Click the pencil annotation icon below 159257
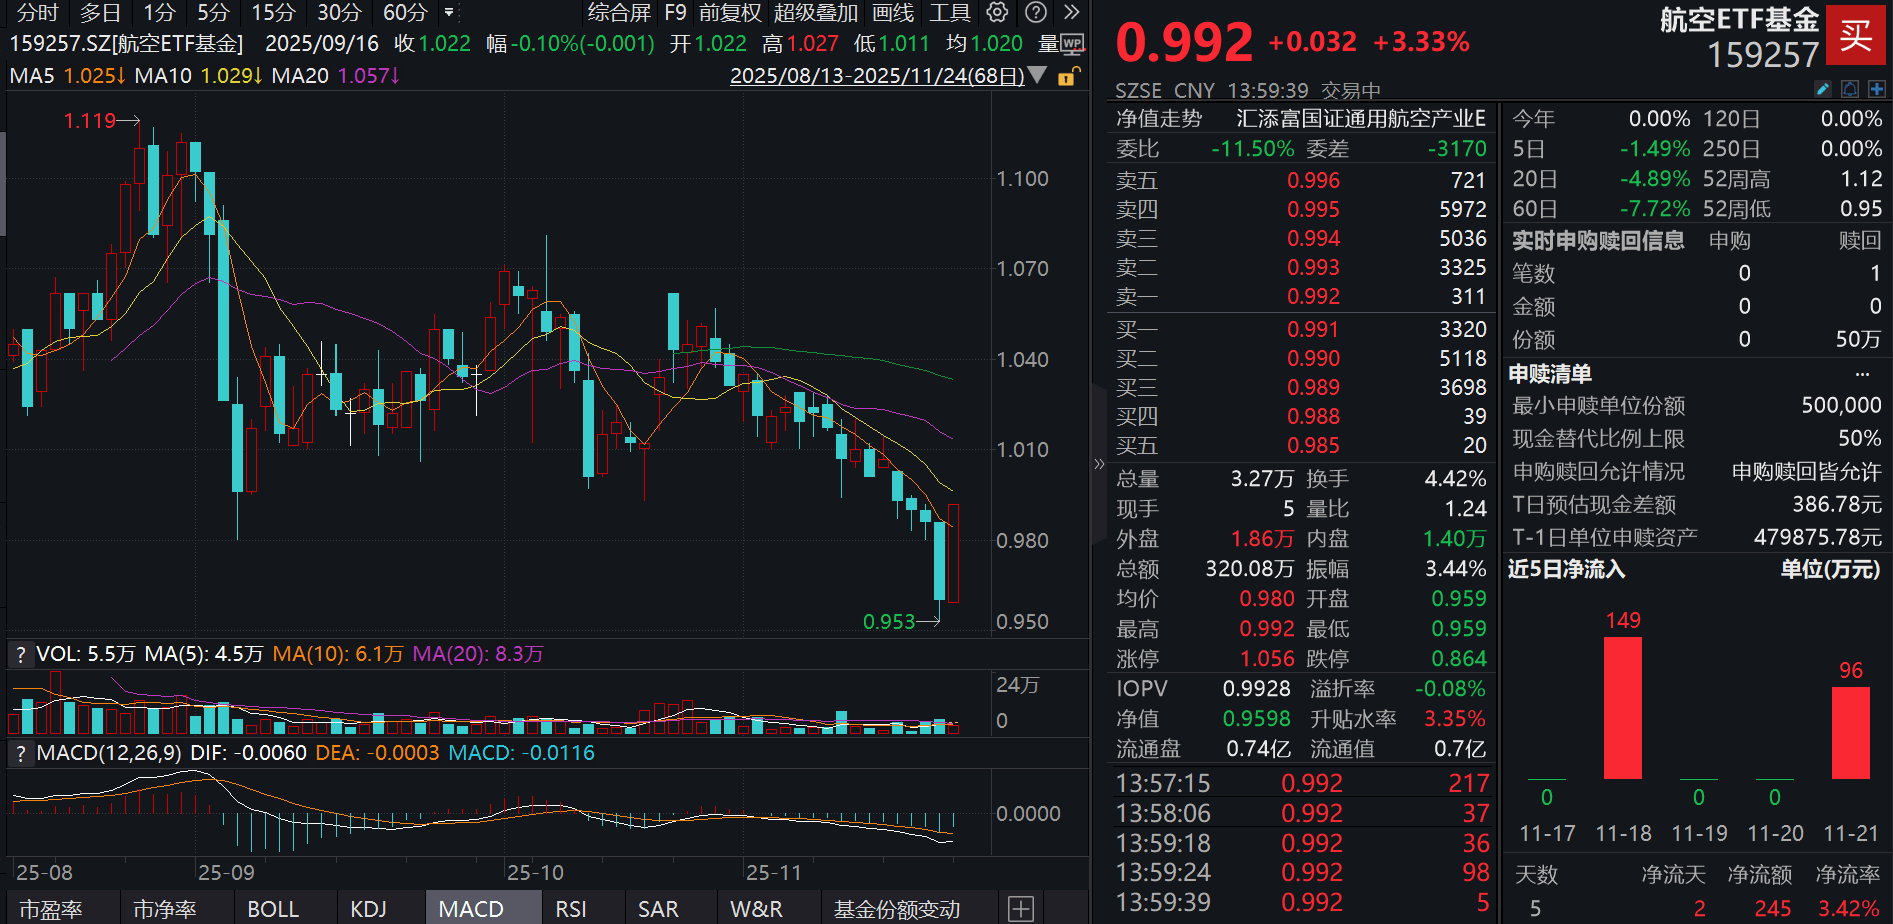Image resolution: width=1893 pixels, height=924 pixels. pyautogui.click(x=1822, y=89)
